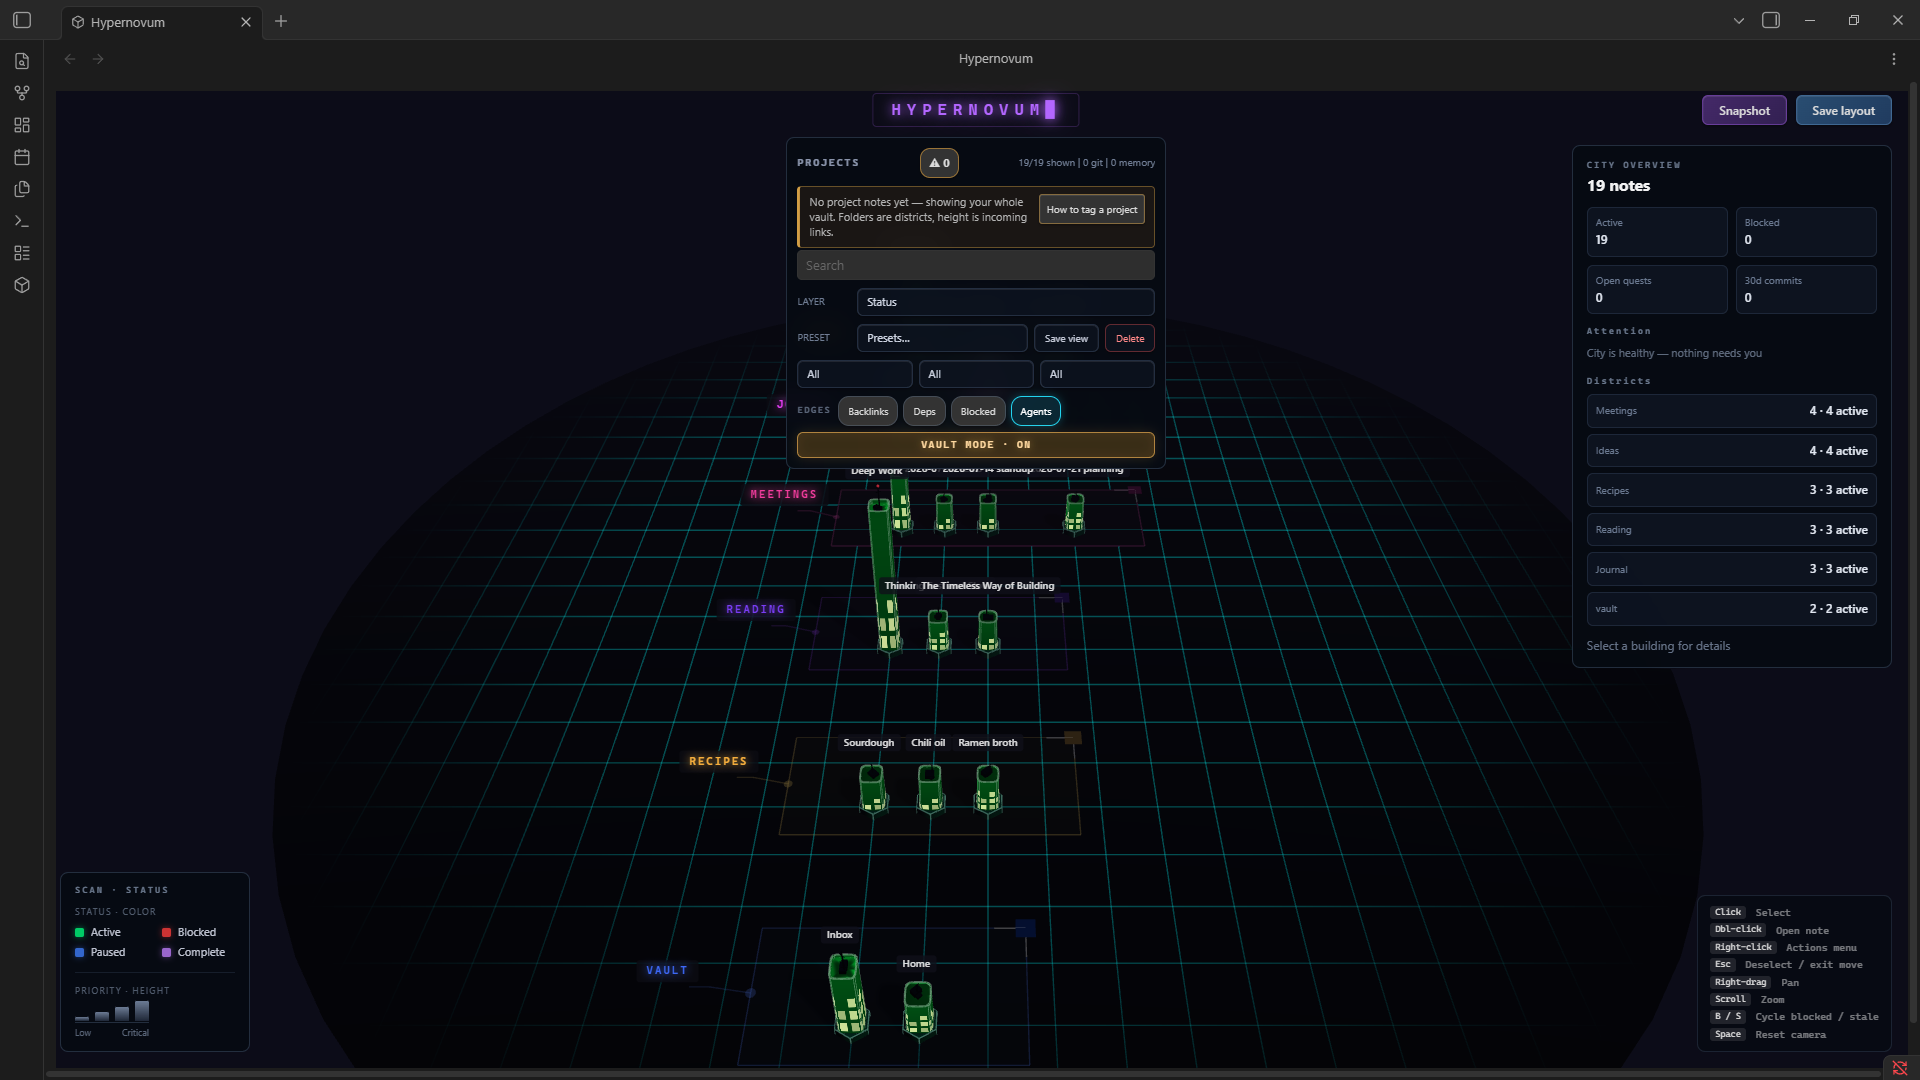This screenshot has width=1920, height=1080.
Task: Open the first All filter dropdown
Action: click(855, 375)
